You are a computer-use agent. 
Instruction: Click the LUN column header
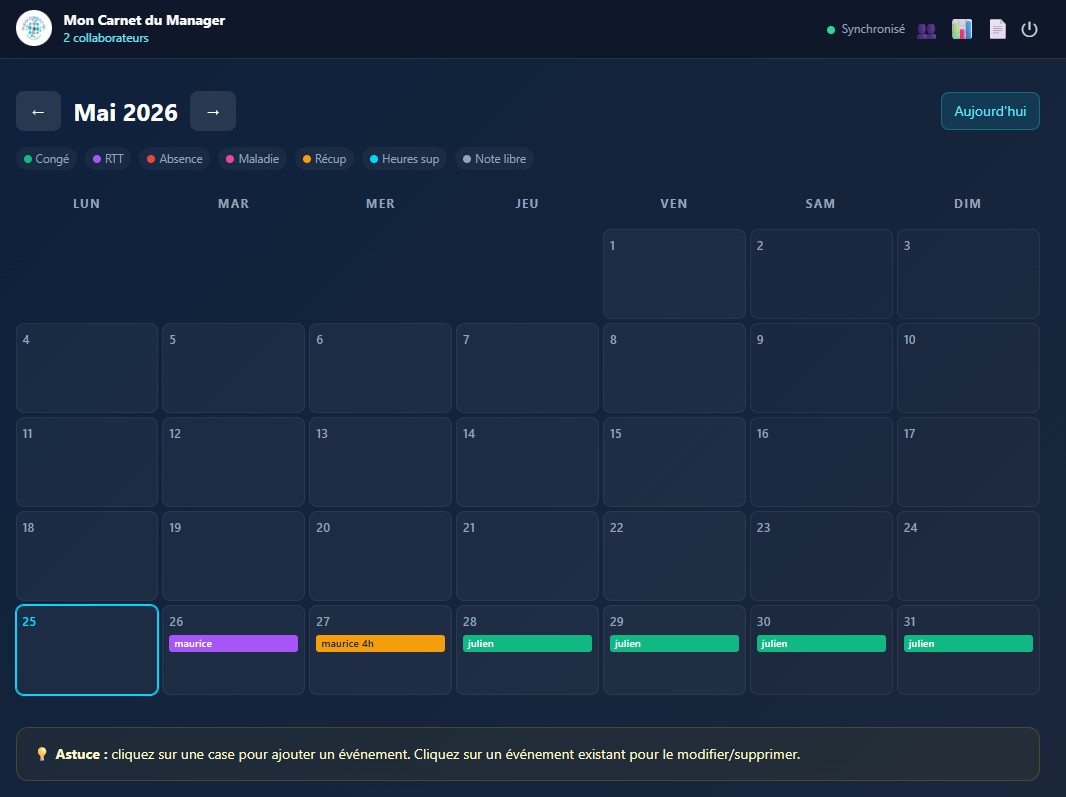pyautogui.click(x=86, y=203)
